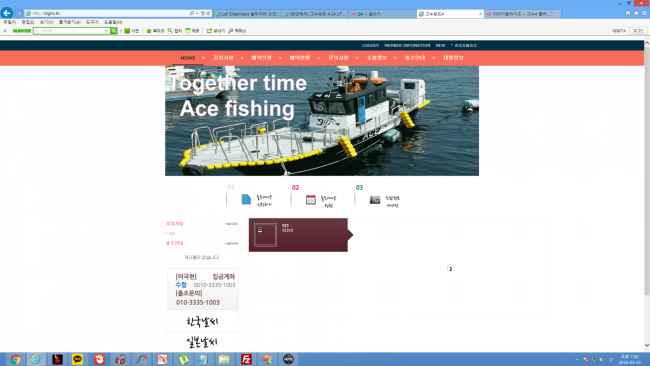Open Google Chrome from the taskbar
This screenshot has height=366, width=650.
(x=15, y=359)
